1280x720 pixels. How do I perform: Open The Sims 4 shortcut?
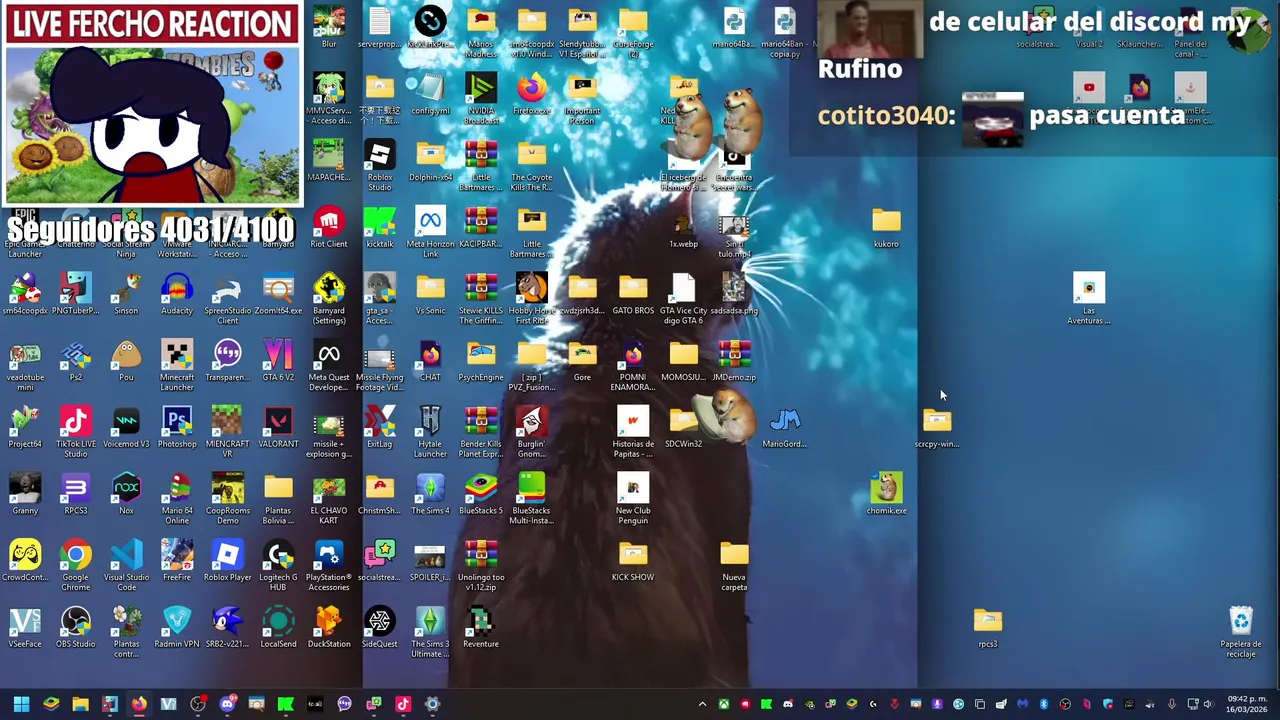[430, 496]
